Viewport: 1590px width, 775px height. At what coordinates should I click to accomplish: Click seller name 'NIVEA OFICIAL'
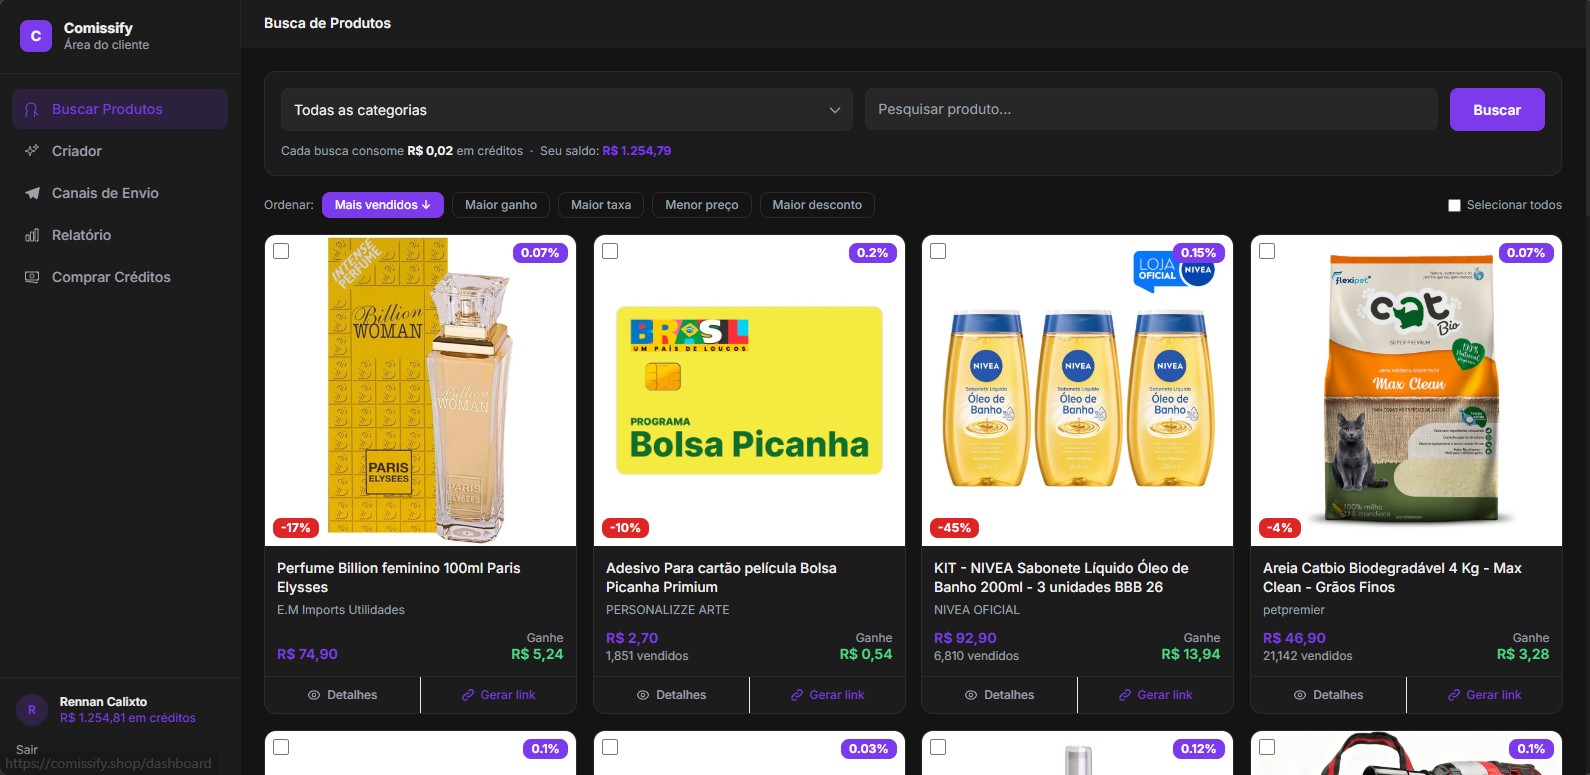pyautogui.click(x=977, y=610)
